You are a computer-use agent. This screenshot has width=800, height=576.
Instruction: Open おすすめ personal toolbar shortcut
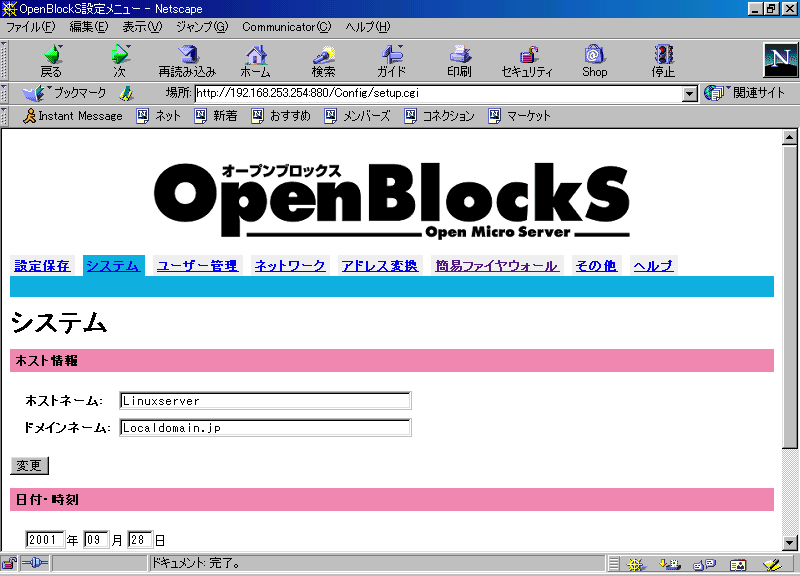281,116
